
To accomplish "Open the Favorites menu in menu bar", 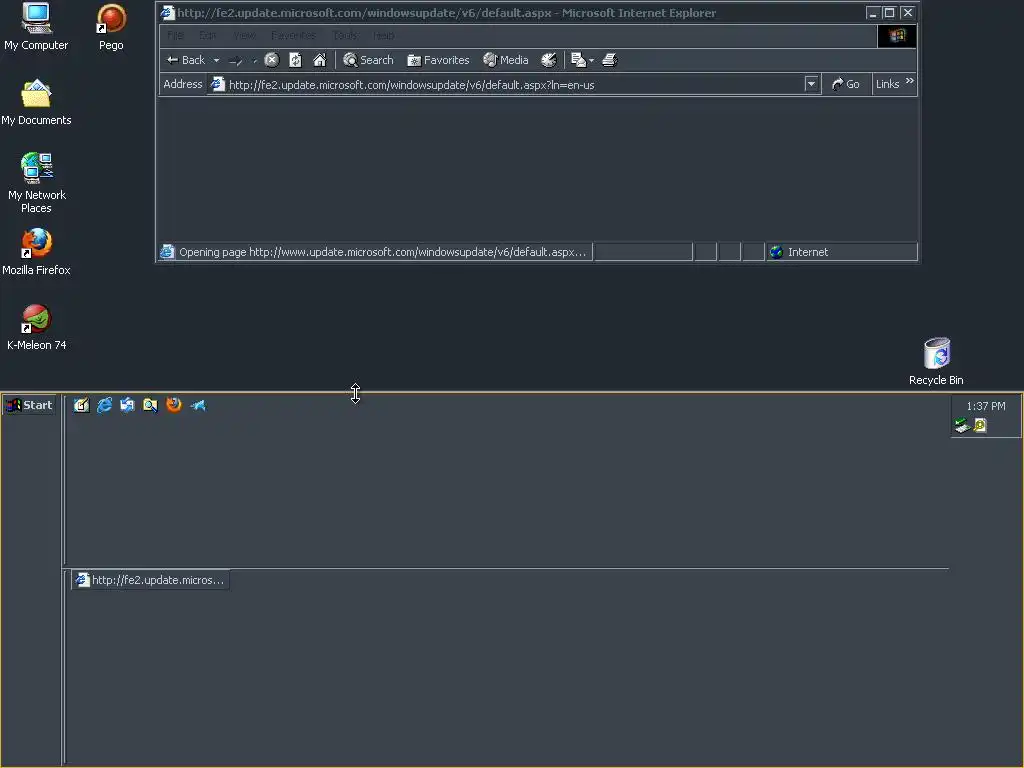I will [293, 35].
